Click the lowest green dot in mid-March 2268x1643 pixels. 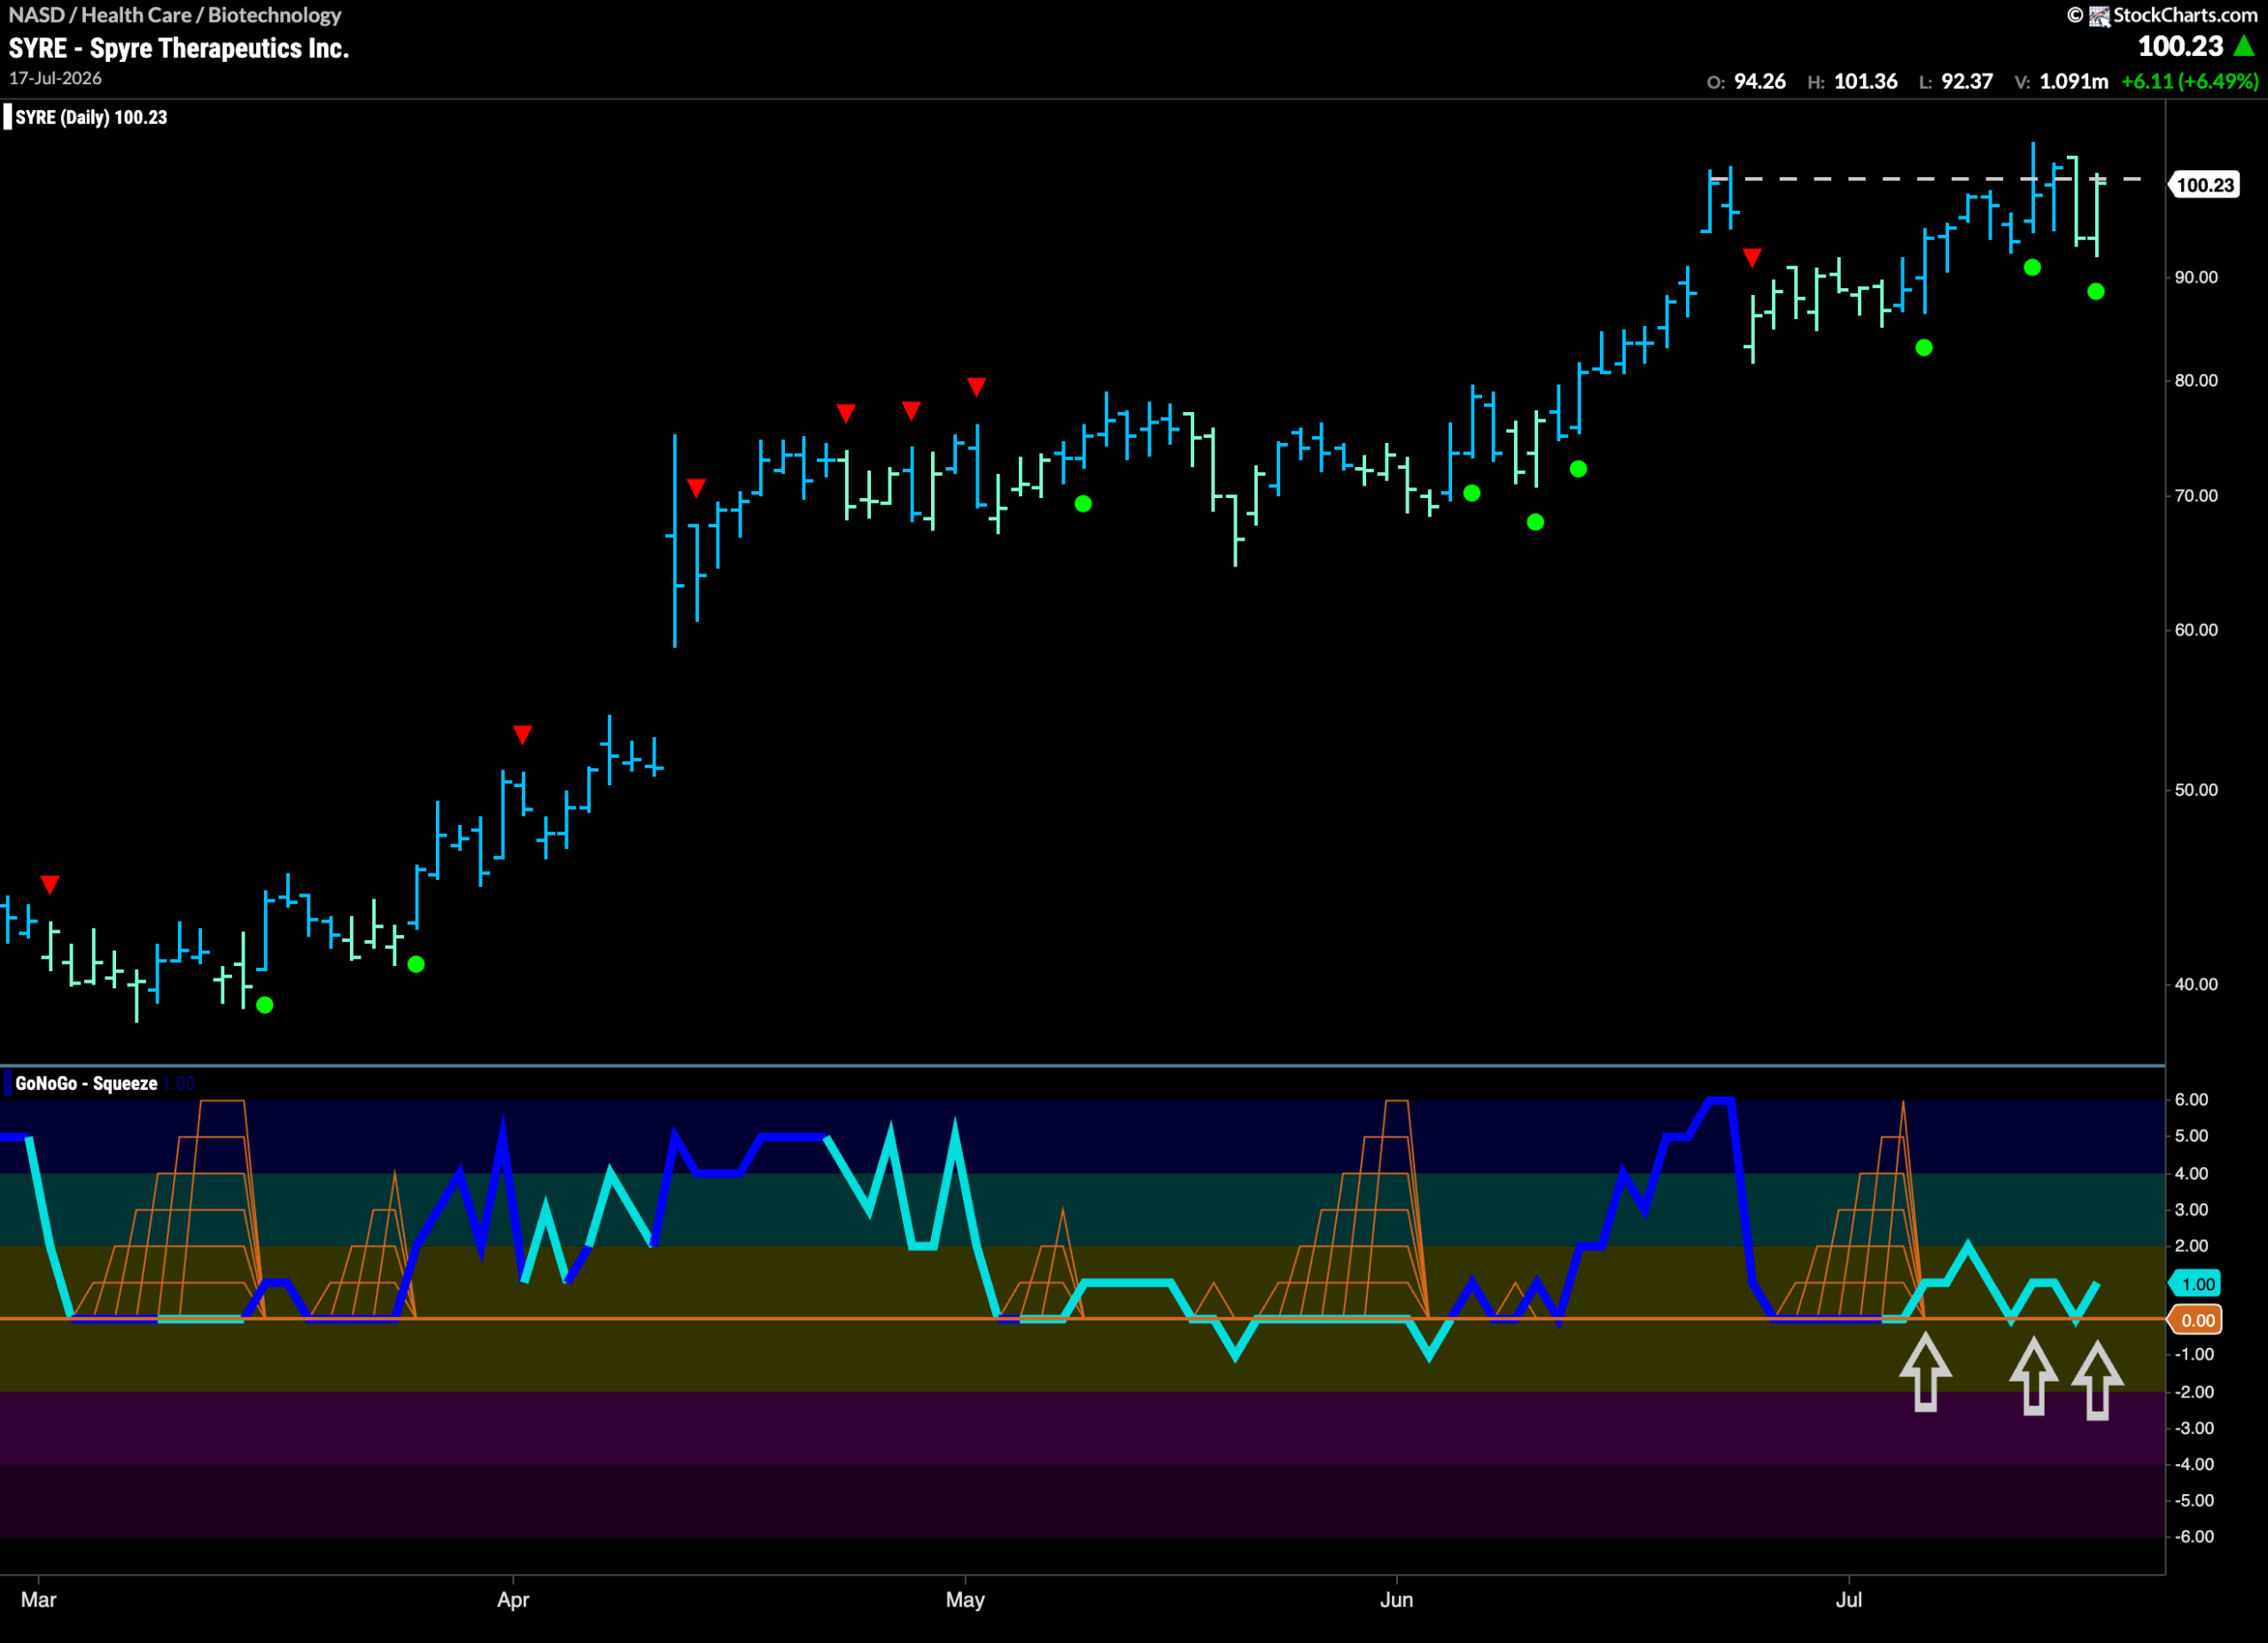[x=264, y=1005]
